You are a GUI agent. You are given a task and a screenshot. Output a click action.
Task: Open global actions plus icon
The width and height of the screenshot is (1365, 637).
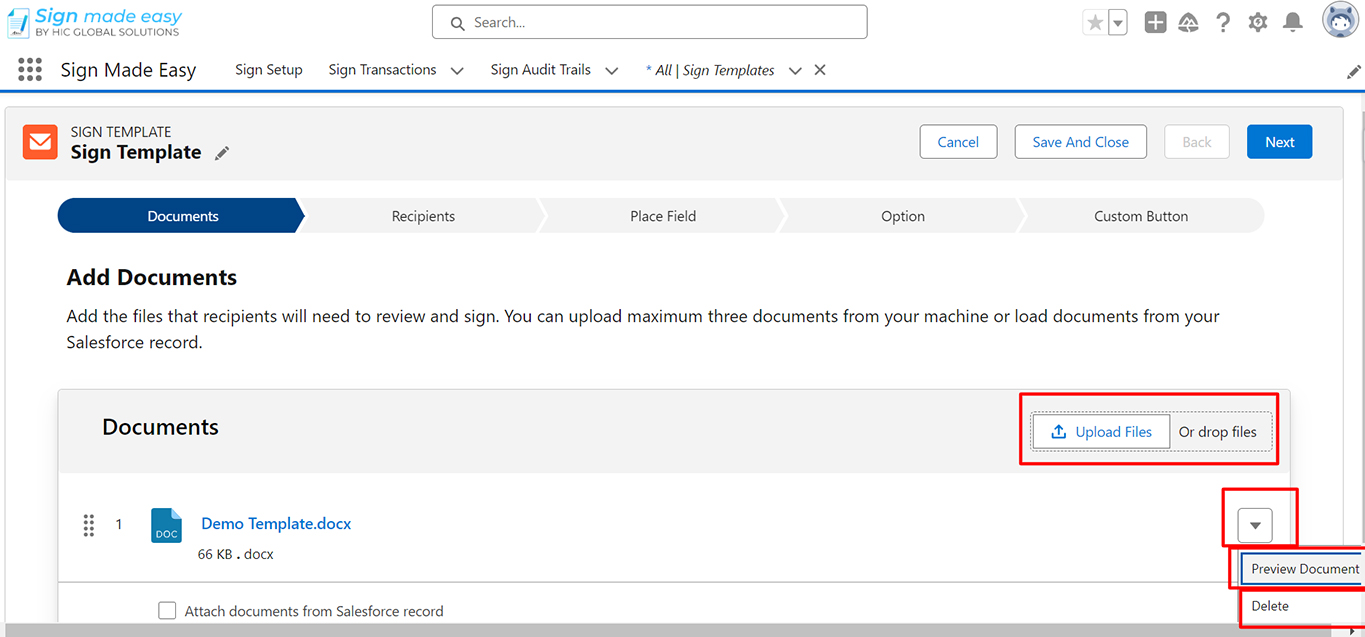(1155, 22)
